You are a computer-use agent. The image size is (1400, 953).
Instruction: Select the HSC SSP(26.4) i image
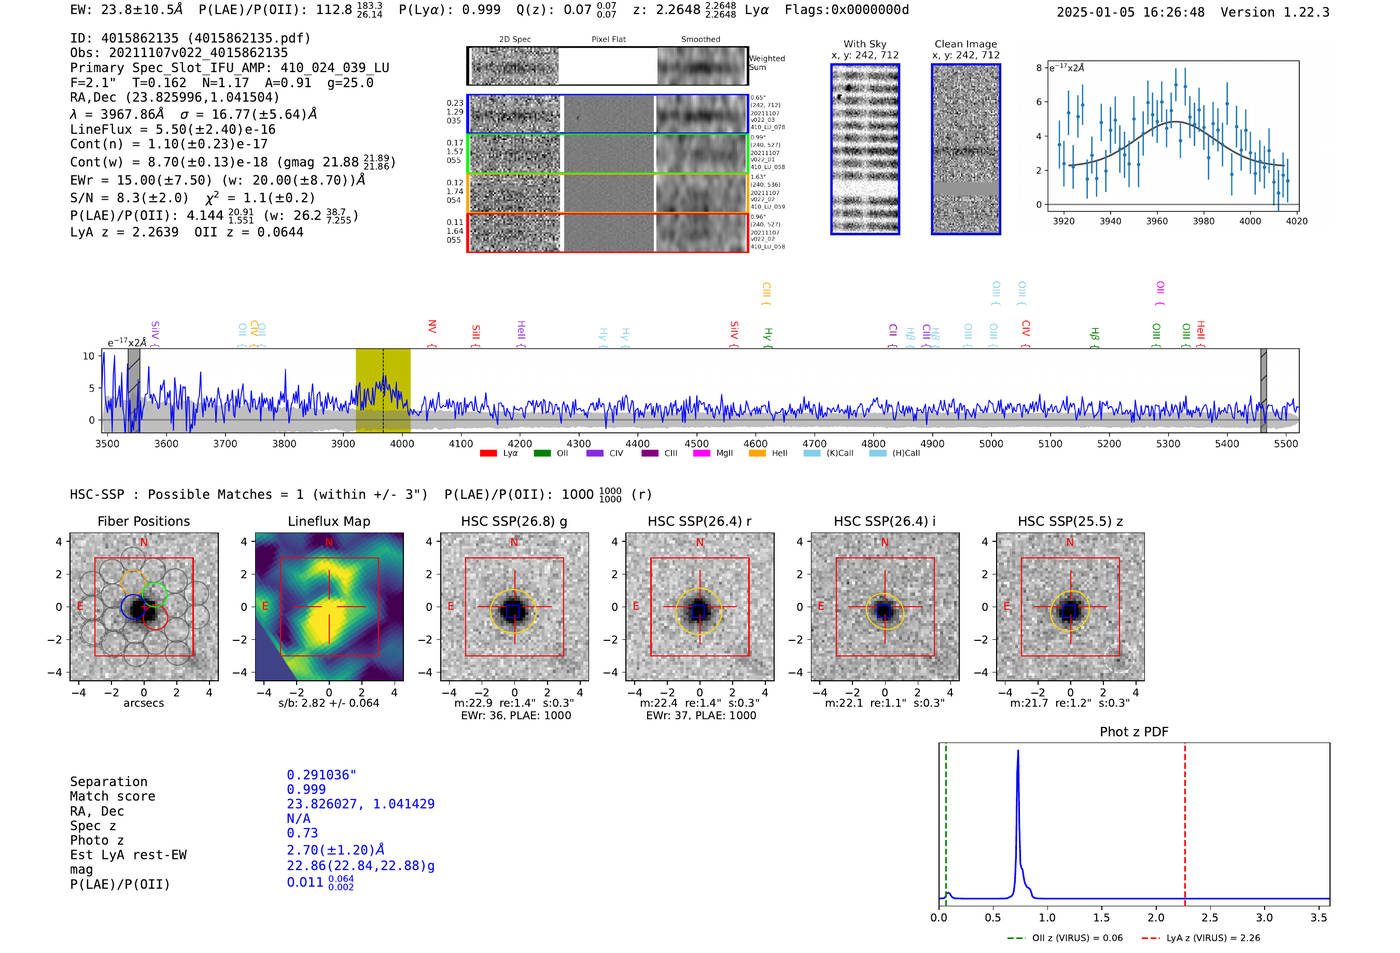tap(885, 607)
